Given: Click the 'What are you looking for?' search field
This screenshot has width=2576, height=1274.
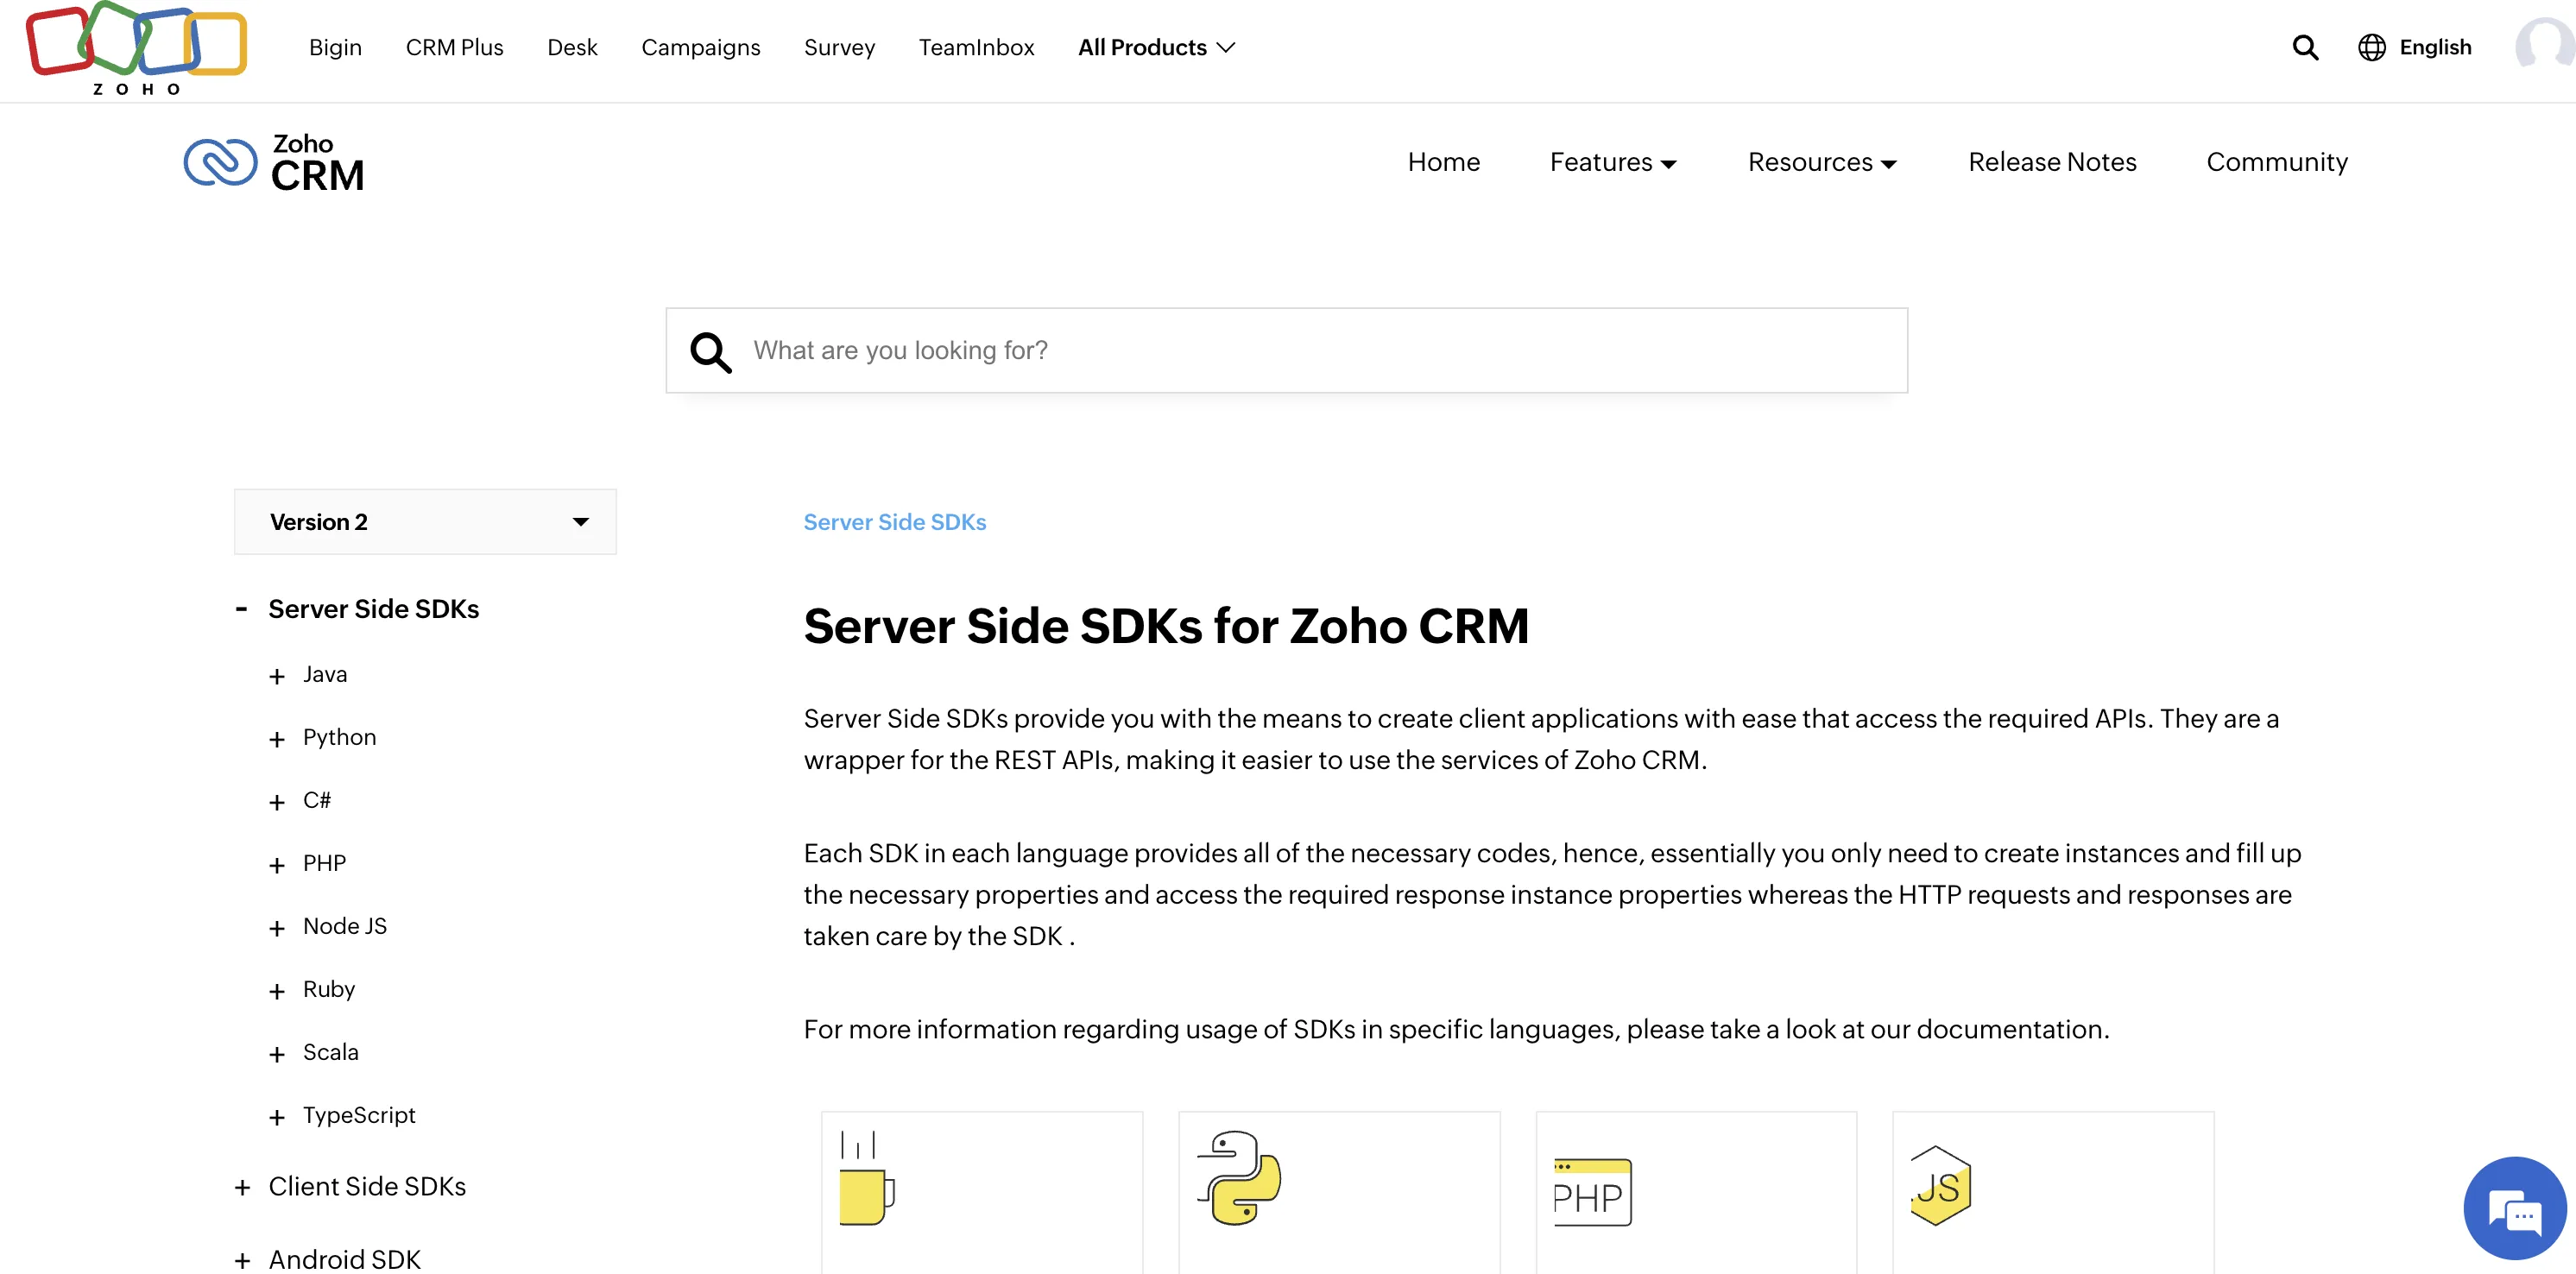Looking at the screenshot, I should click(1286, 351).
